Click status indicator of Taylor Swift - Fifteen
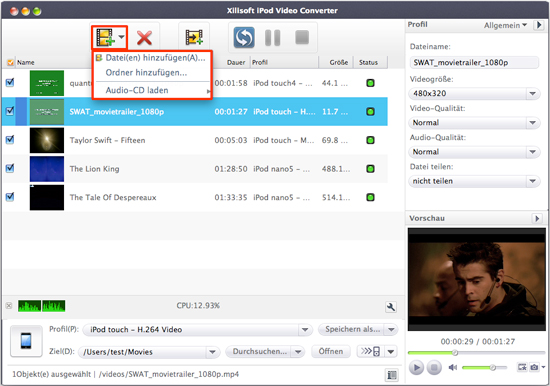The width and height of the screenshot is (550, 386). 370,140
